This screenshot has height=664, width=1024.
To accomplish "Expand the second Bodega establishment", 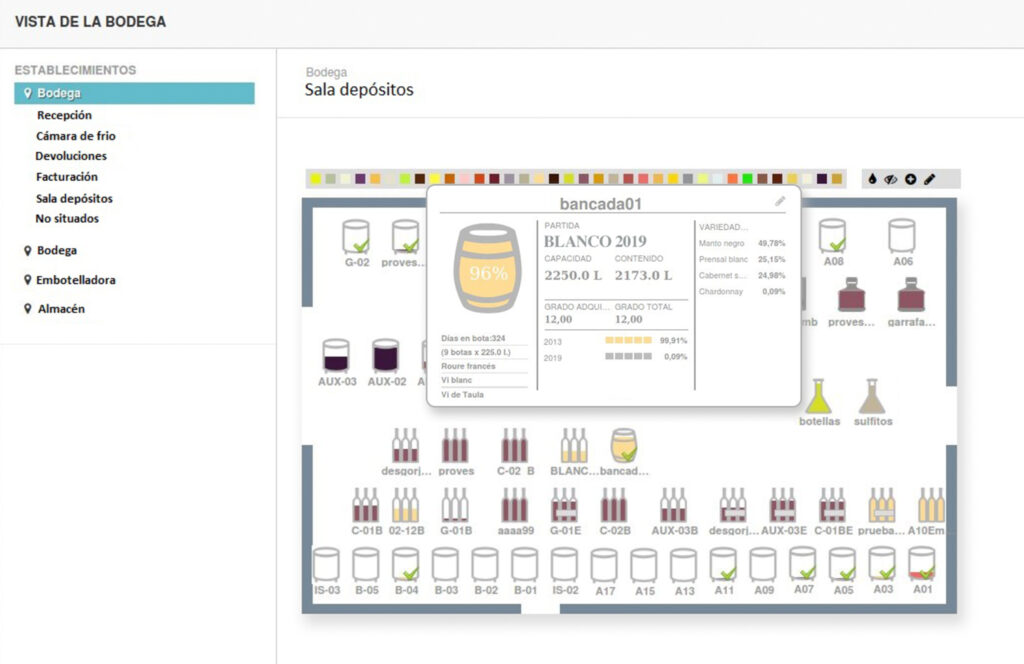I will (x=56, y=251).
